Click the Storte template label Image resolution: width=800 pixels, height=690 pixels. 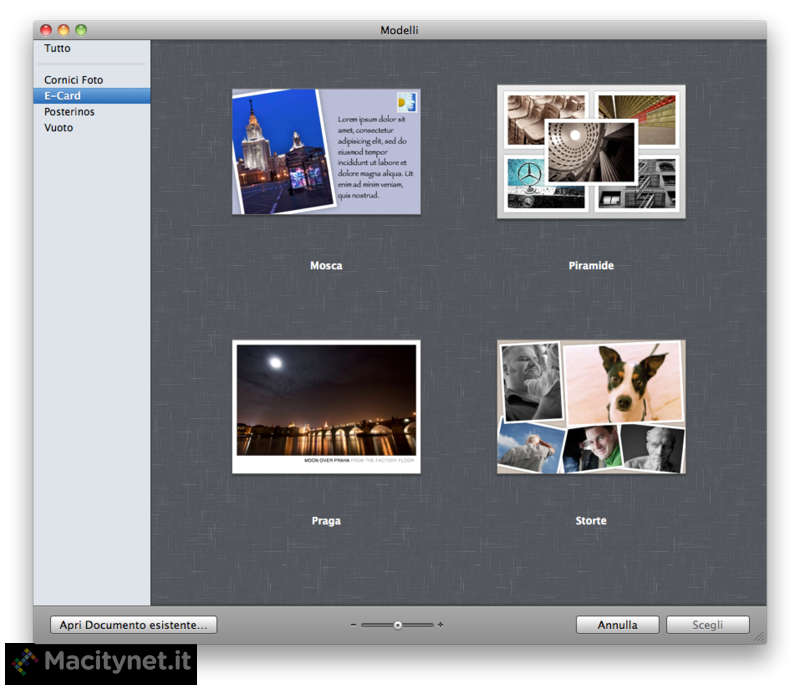pyautogui.click(x=591, y=521)
